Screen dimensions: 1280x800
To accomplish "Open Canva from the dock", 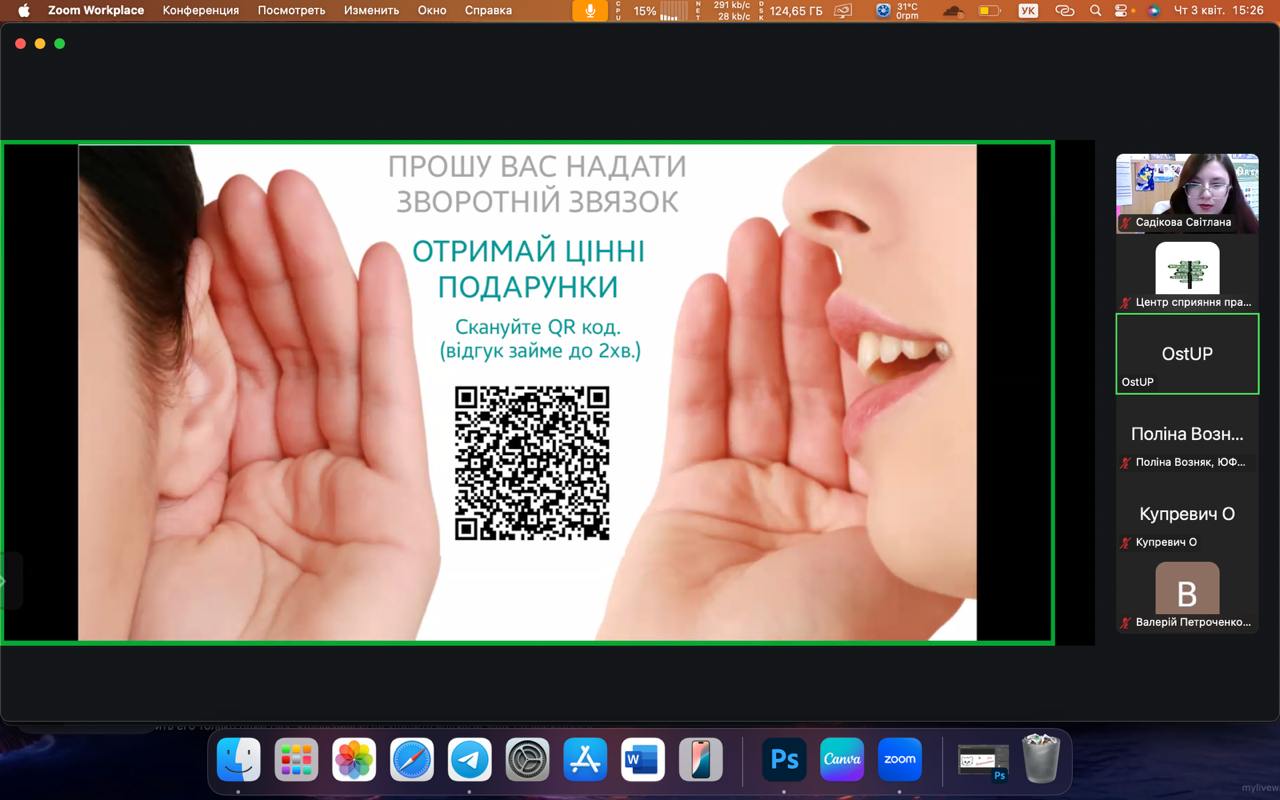I will [842, 760].
